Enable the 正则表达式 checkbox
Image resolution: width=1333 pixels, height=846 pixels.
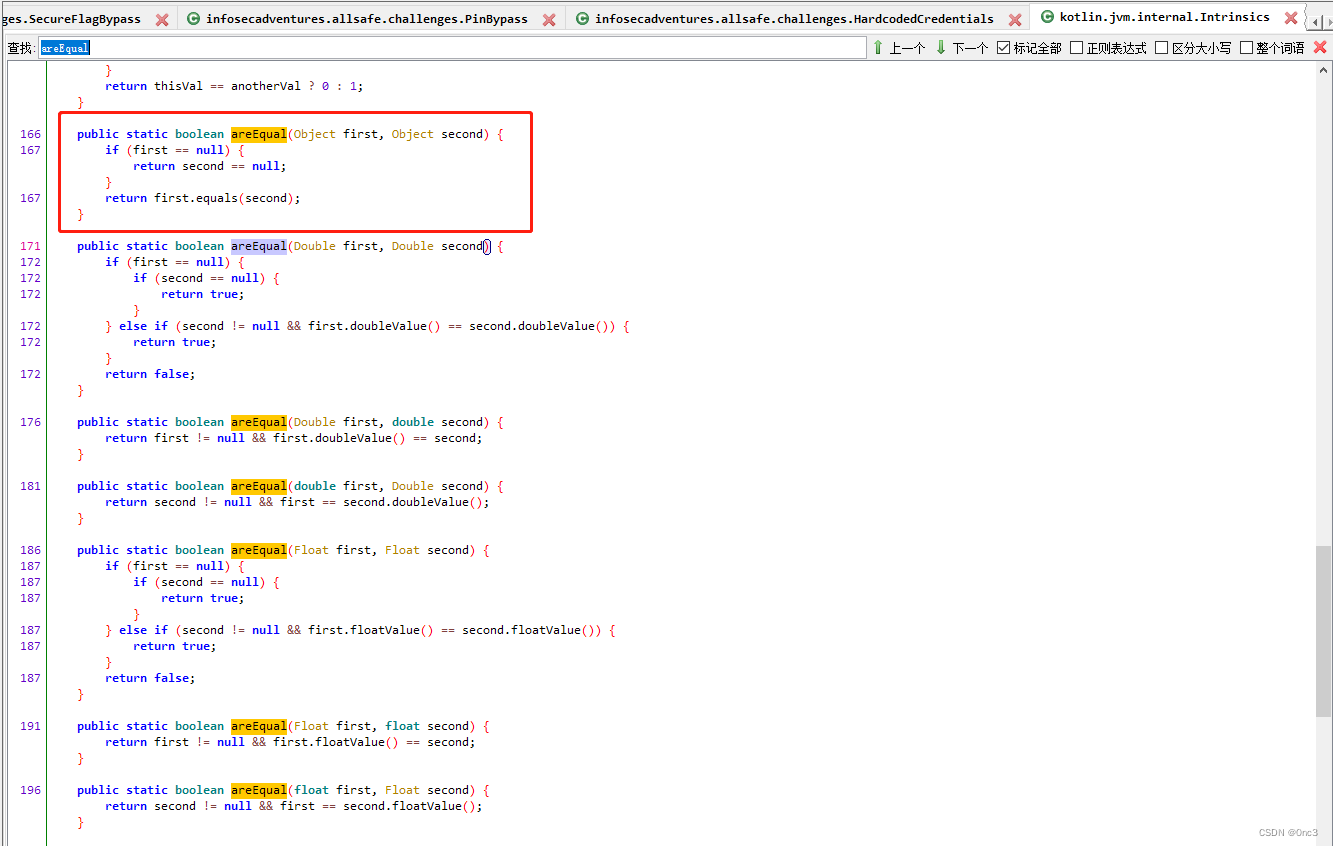pos(1077,48)
